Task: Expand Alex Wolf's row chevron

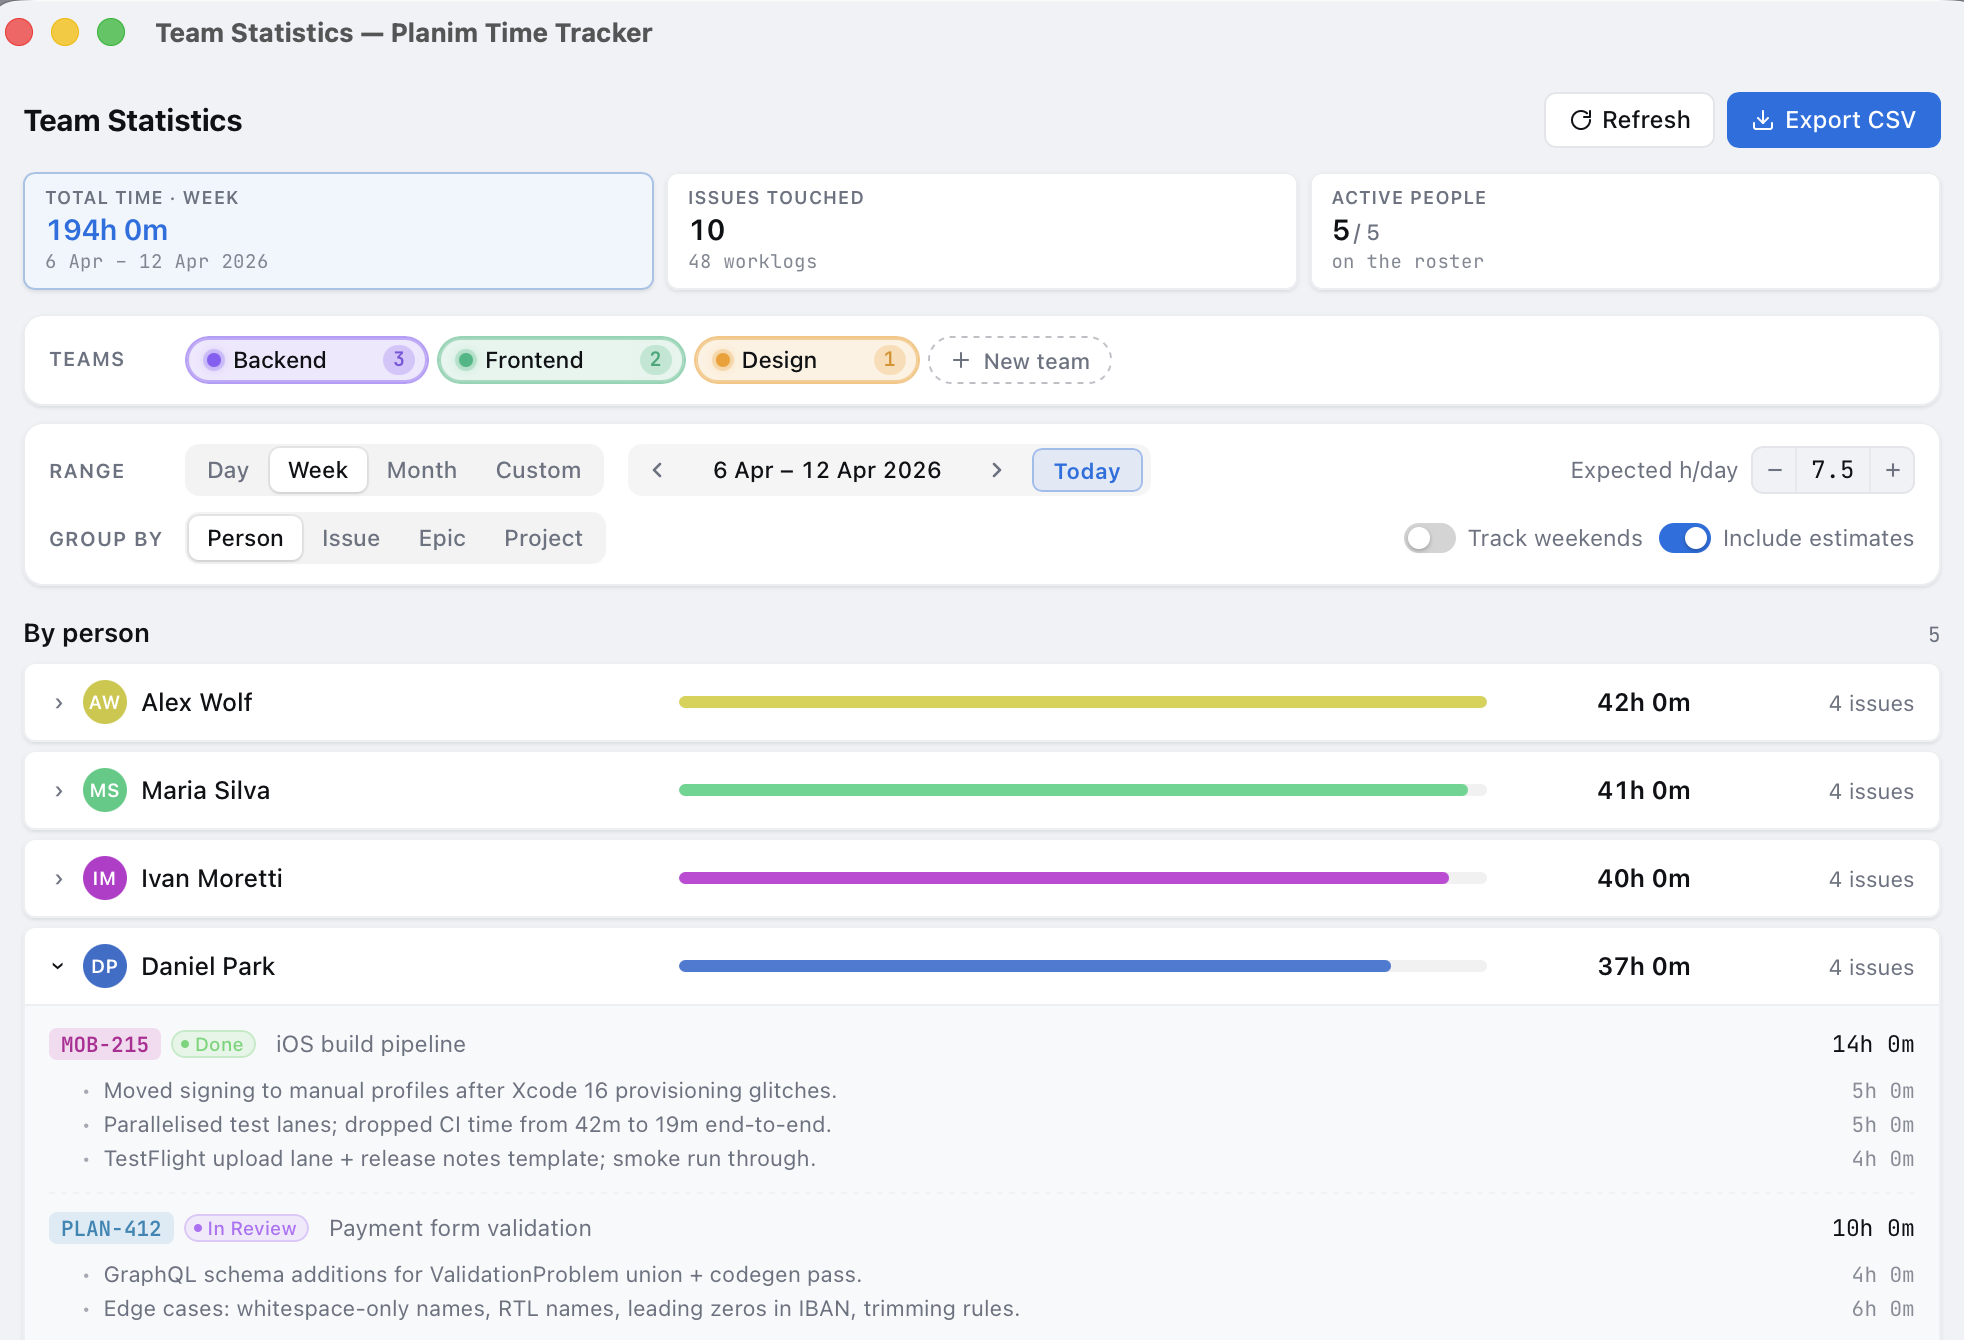Action: tap(59, 703)
